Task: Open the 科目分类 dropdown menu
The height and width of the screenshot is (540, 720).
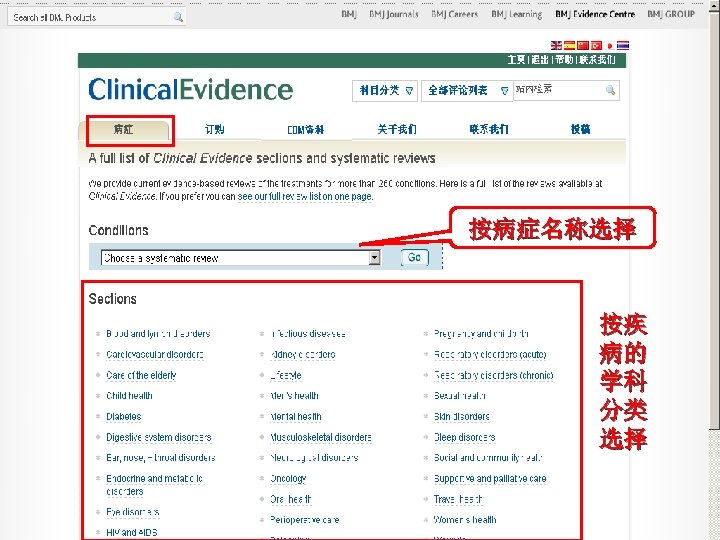Action: click(385, 90)
